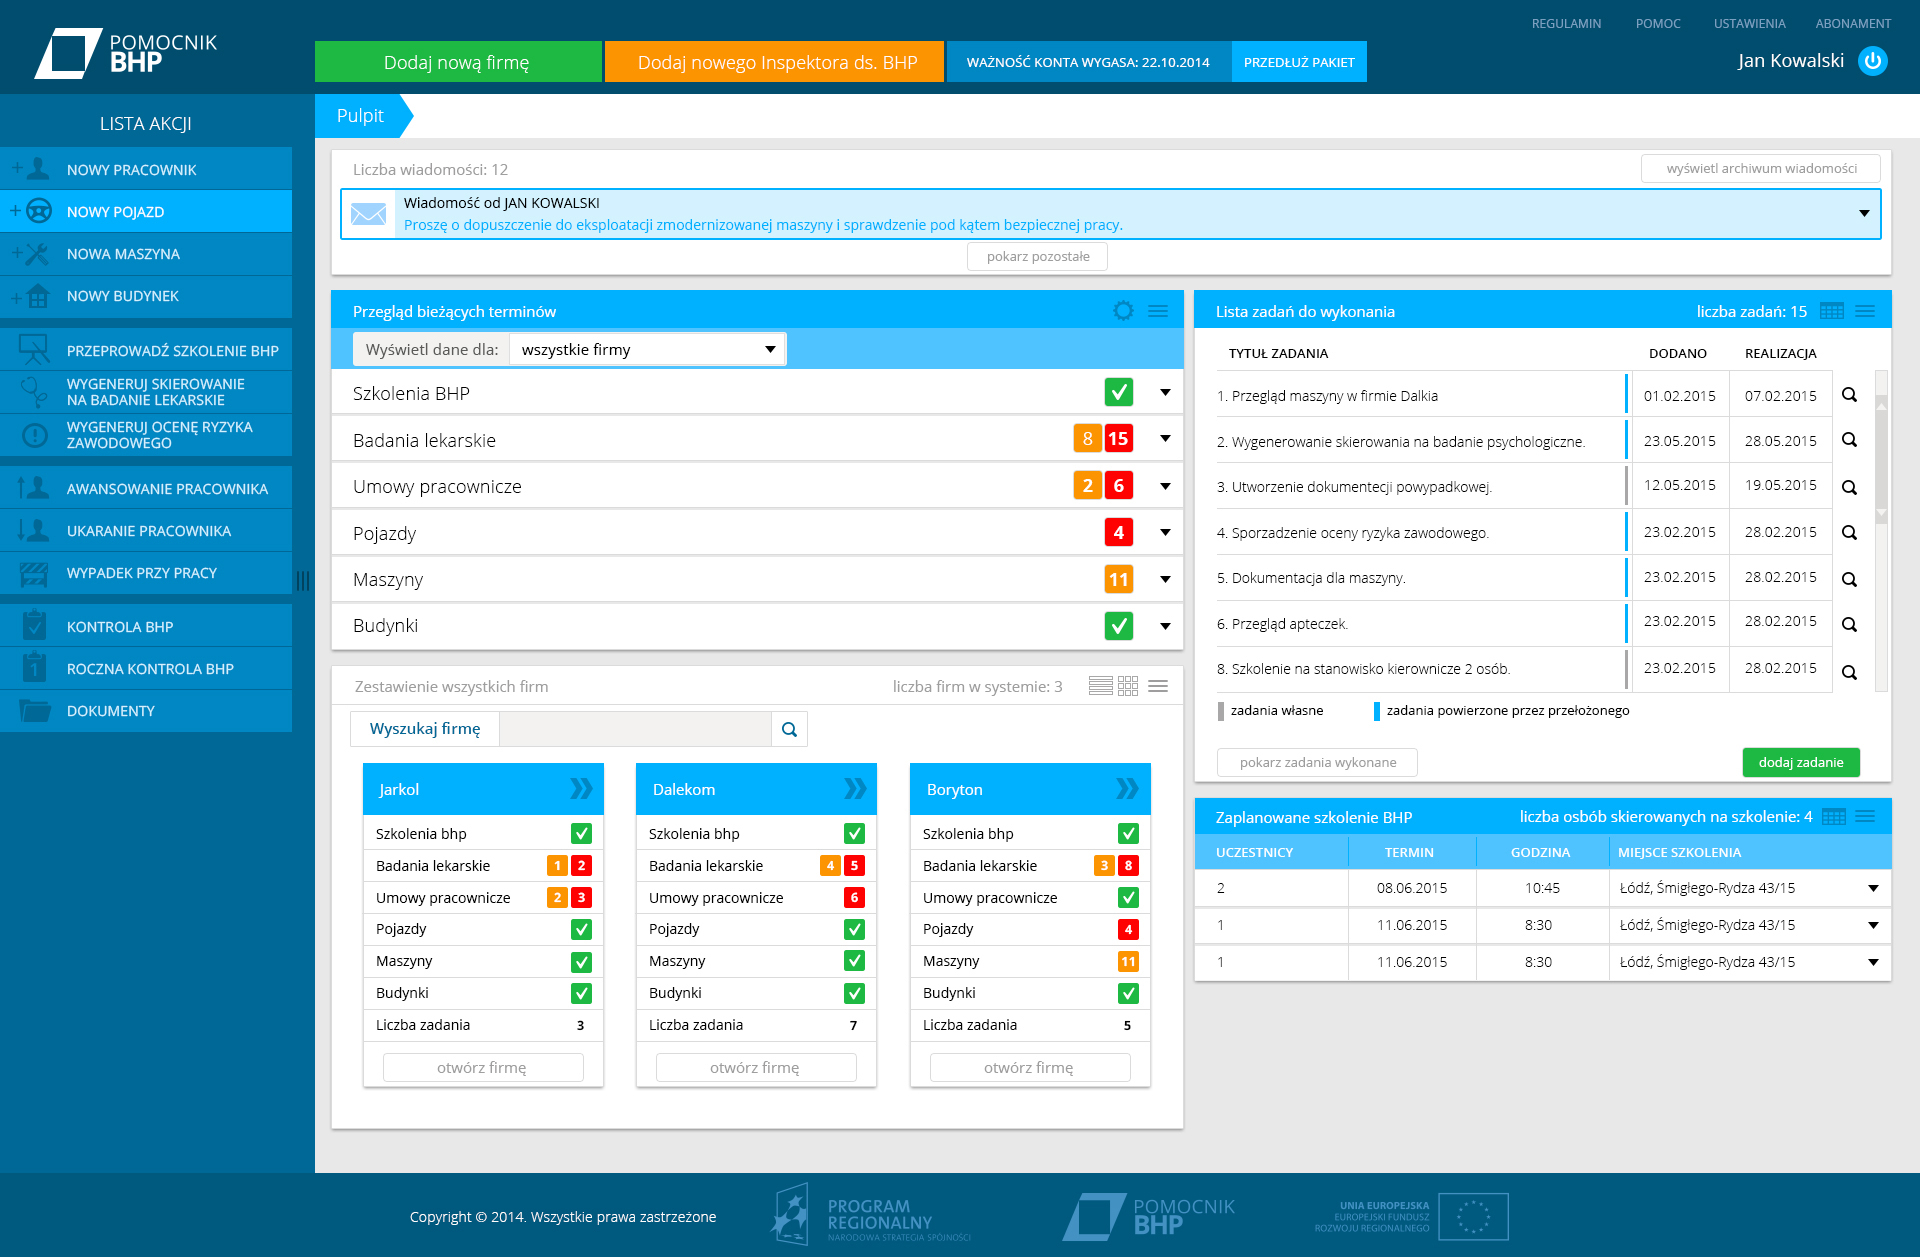The height and width of the screenshot is (1257, 1920).
Task: Click the task list vertical scrollbar
Action: point(1881,530)
